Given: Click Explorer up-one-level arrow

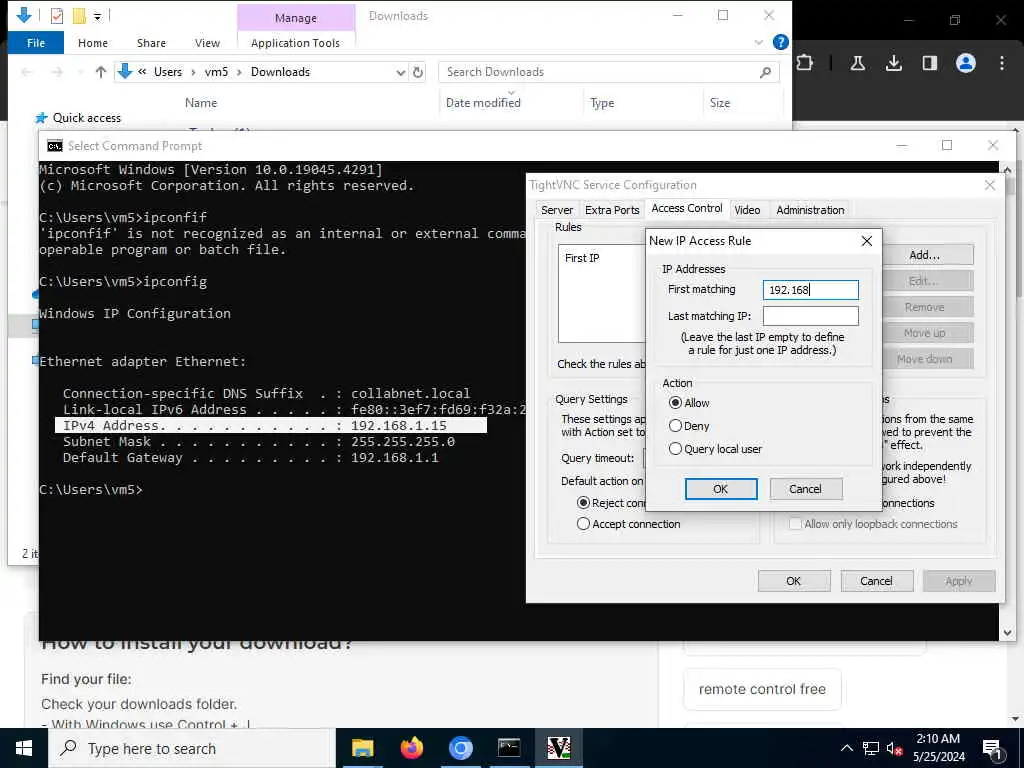Looking at the screenshot, I should click(101, 72).
